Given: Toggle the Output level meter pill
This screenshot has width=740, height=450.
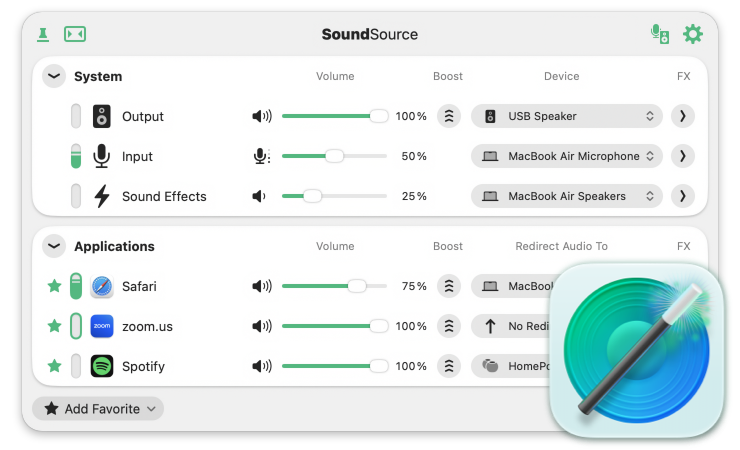Looking at the screenshot, I should coord(76,116).
